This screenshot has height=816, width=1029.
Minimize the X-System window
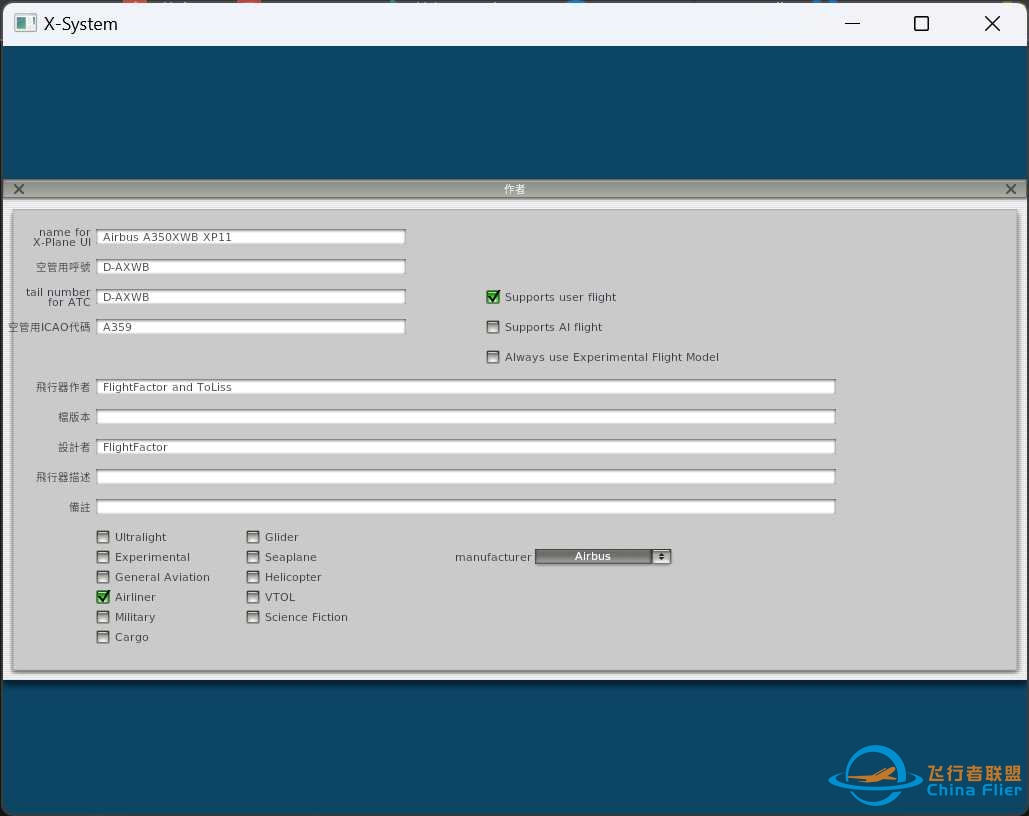[852, 24]
